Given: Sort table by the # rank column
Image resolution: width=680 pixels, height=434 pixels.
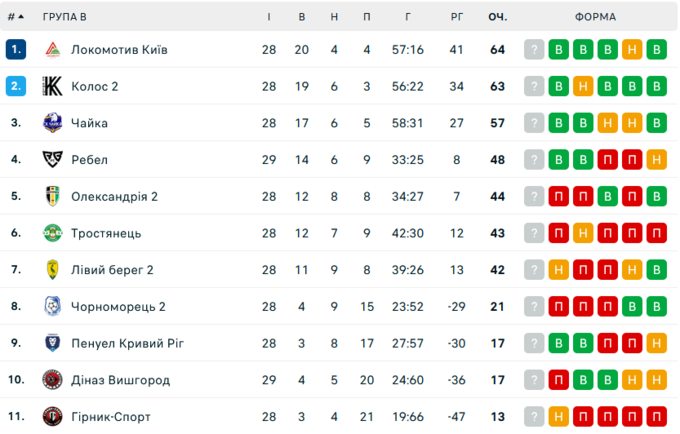Looking at the screenshot, I should [x=16, y=17].
